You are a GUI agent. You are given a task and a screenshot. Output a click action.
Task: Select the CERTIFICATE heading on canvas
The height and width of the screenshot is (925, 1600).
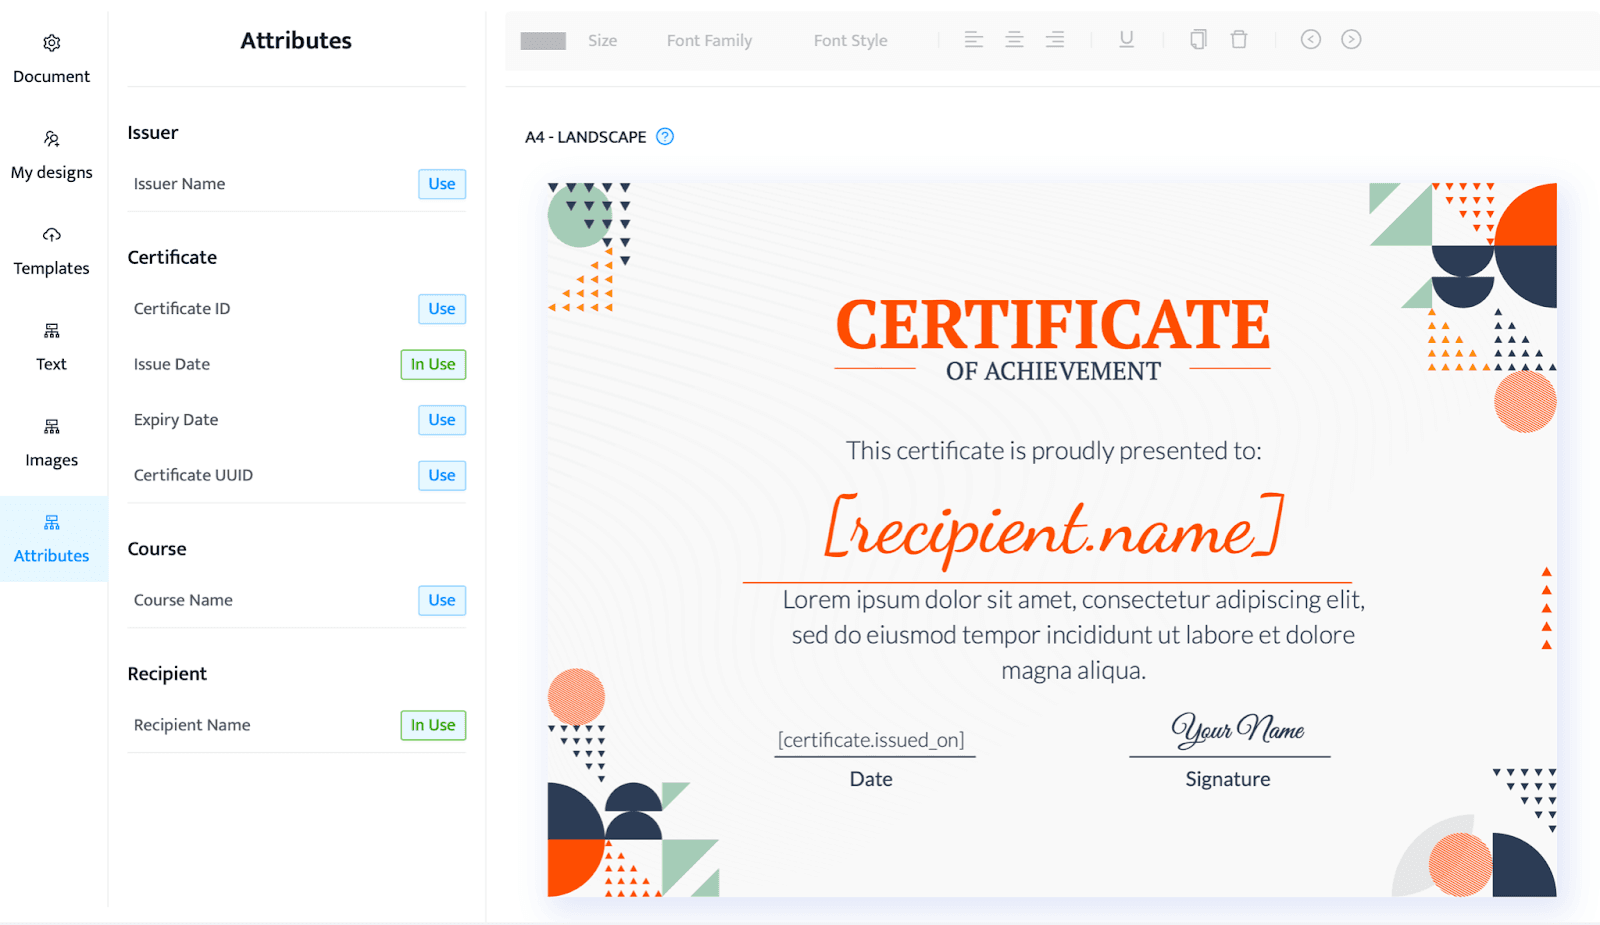[1053, 325]
